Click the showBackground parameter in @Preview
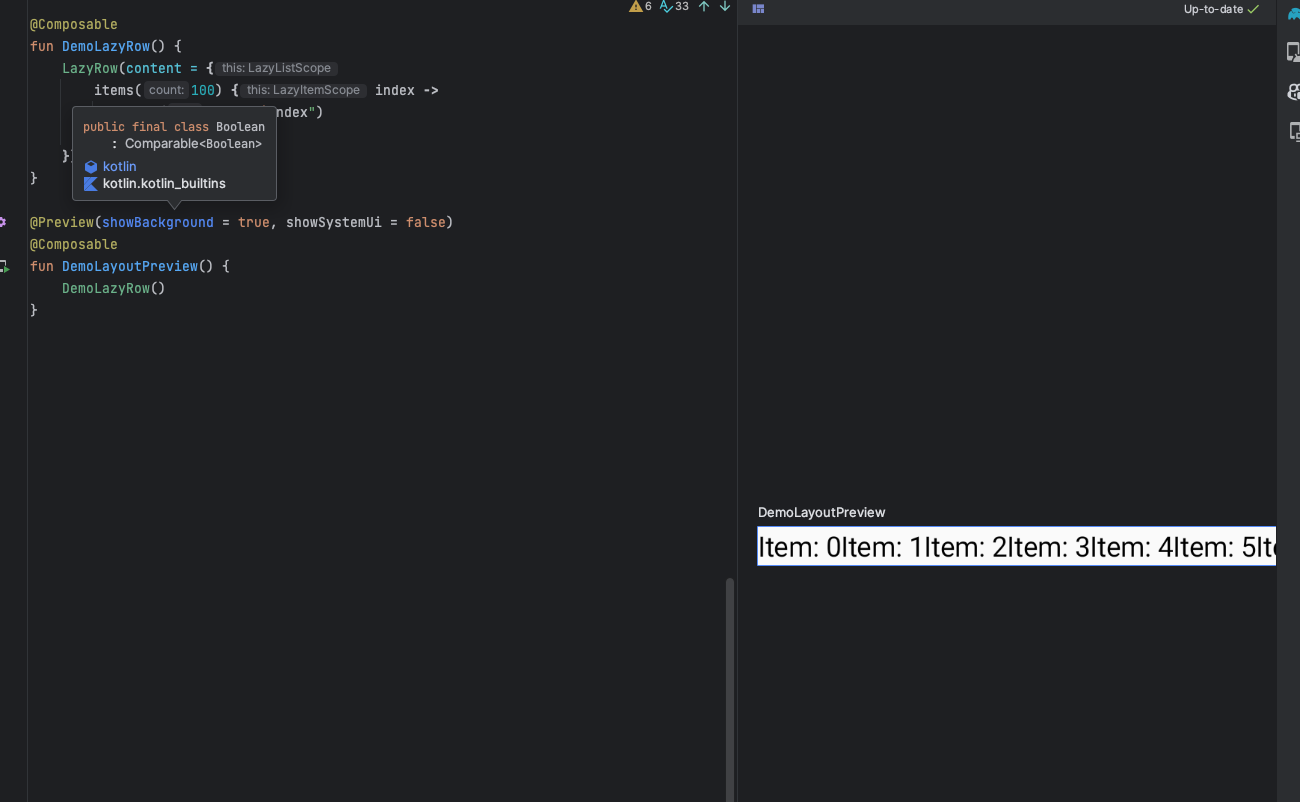The height and width of the screenshot is (802, 1300). tap(157, 222)
